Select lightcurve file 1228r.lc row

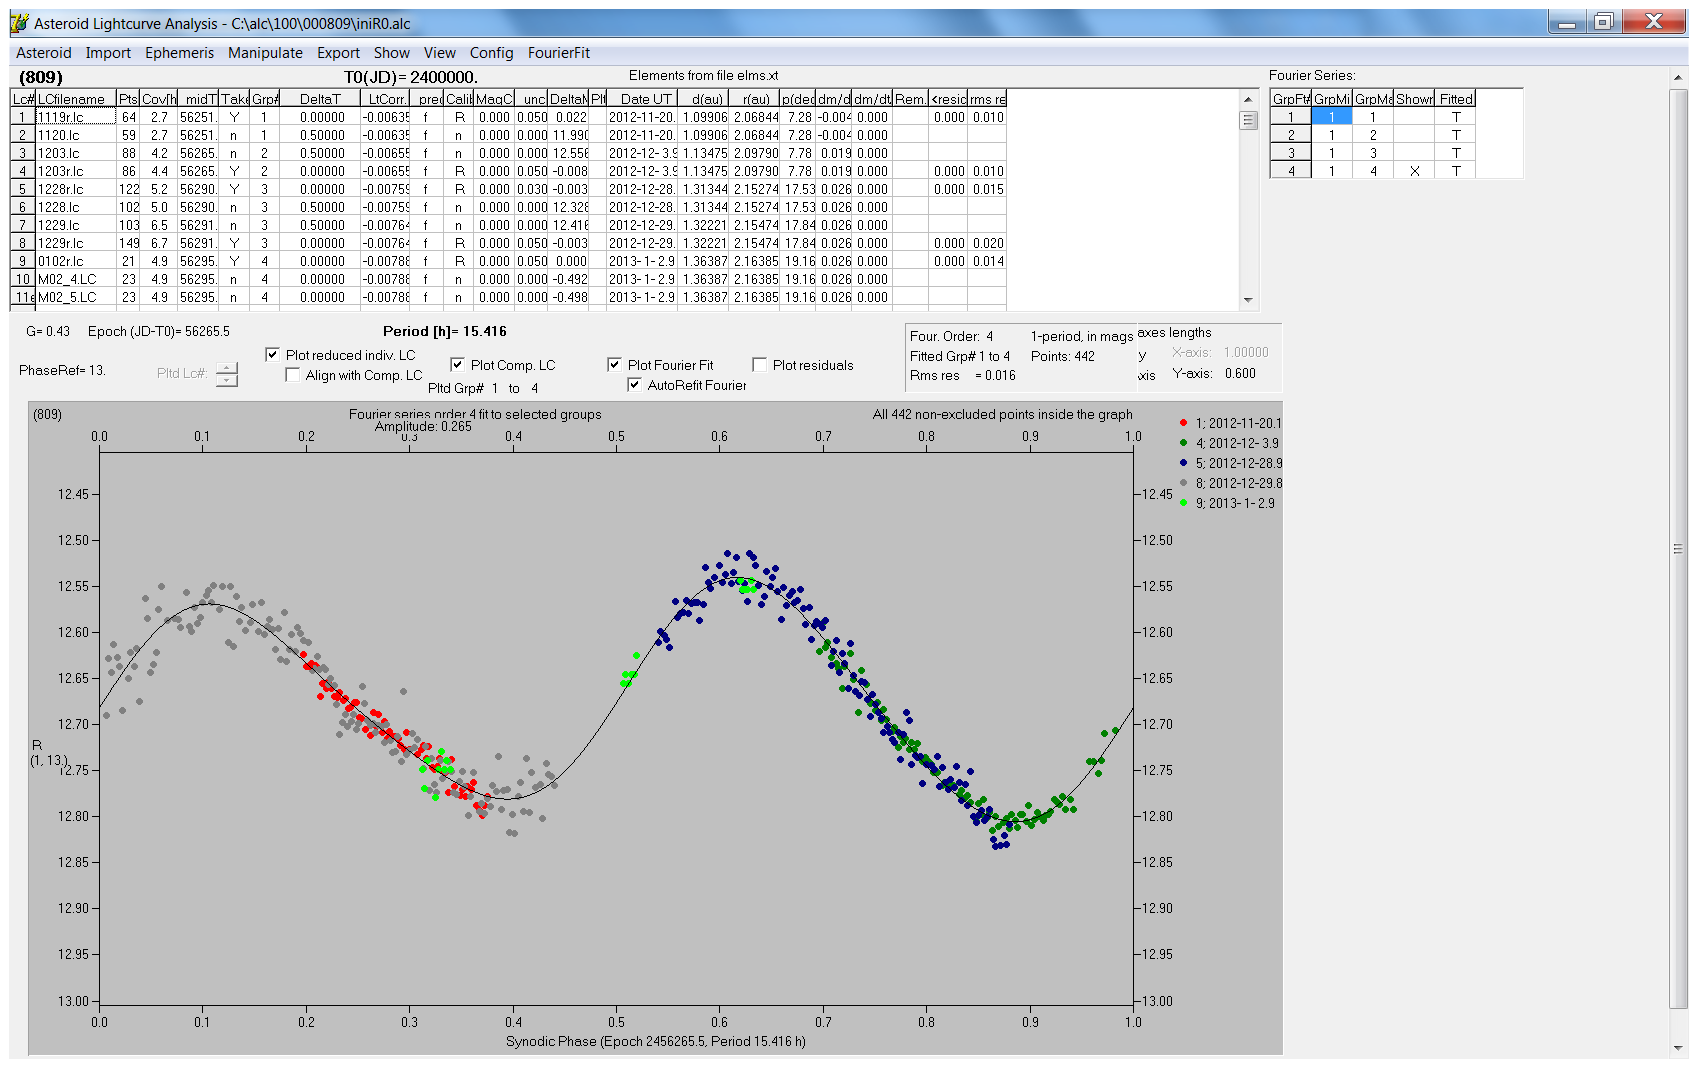click(508, 189)
